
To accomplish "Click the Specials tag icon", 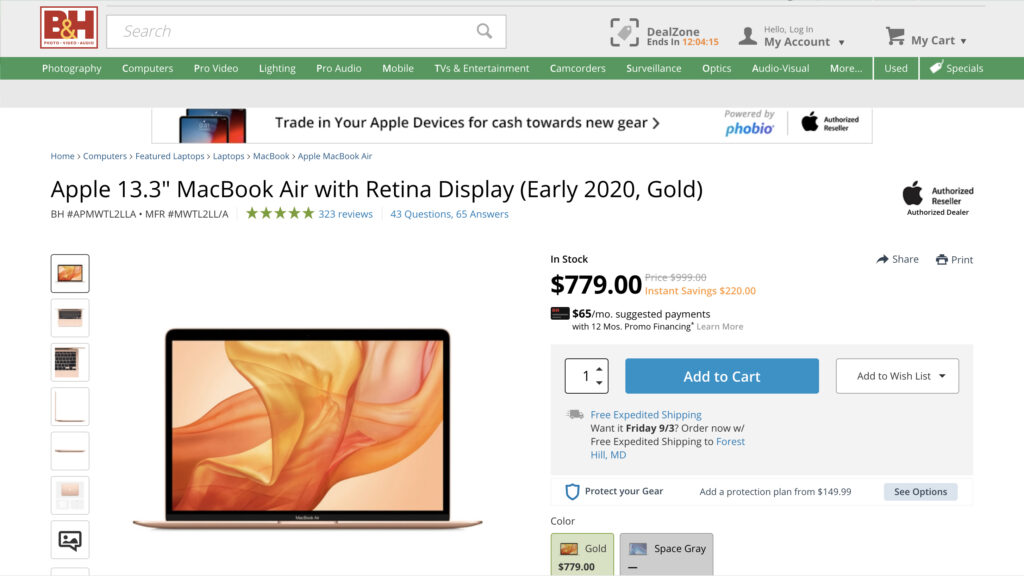I will click(x=936, y=68).
